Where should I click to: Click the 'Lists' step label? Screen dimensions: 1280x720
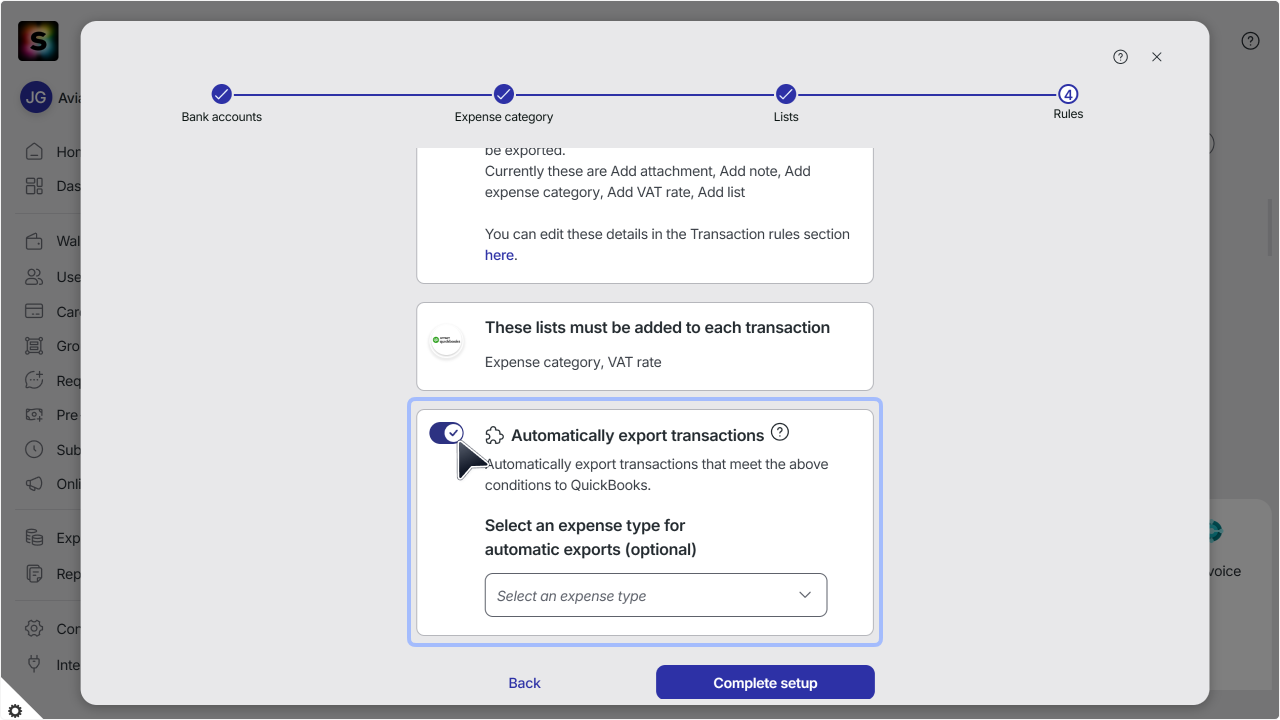pyautogui.click(x=786, y=117)
